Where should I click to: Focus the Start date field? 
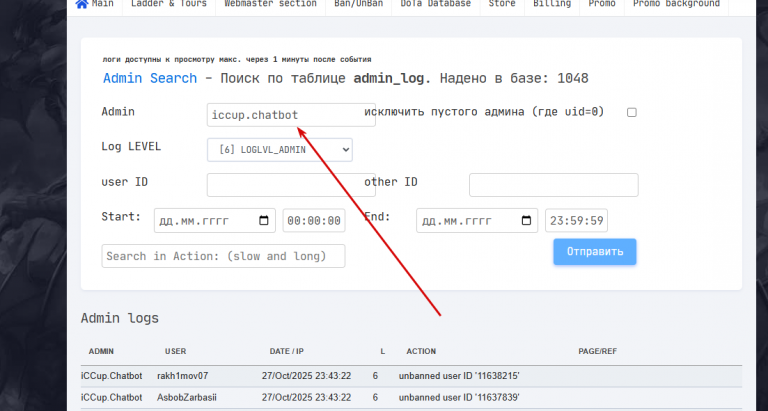(215, 220)
